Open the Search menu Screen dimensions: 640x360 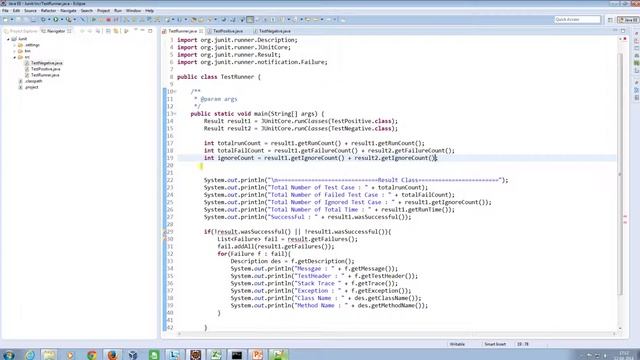tap(87, 11)
